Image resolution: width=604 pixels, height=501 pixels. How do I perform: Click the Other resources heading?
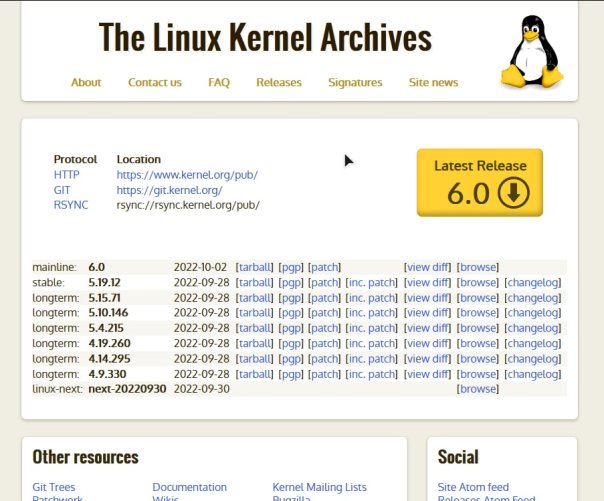(x=86, y=457)
